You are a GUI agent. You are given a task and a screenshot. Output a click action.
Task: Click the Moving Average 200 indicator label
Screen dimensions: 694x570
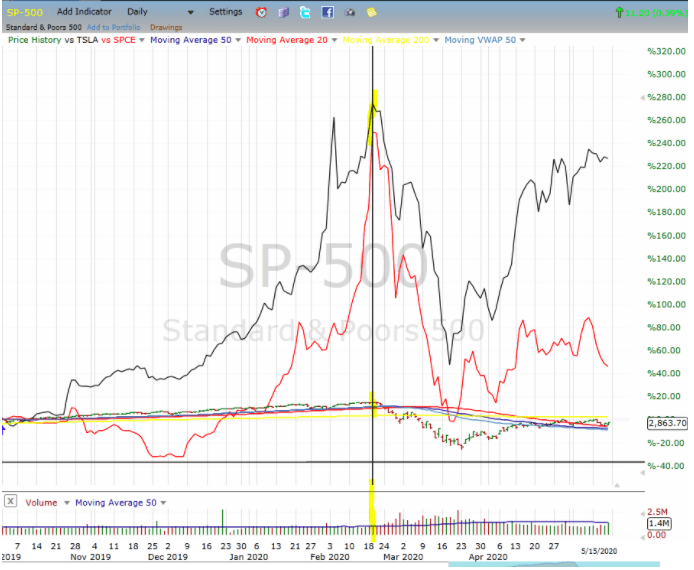point(386,40)
